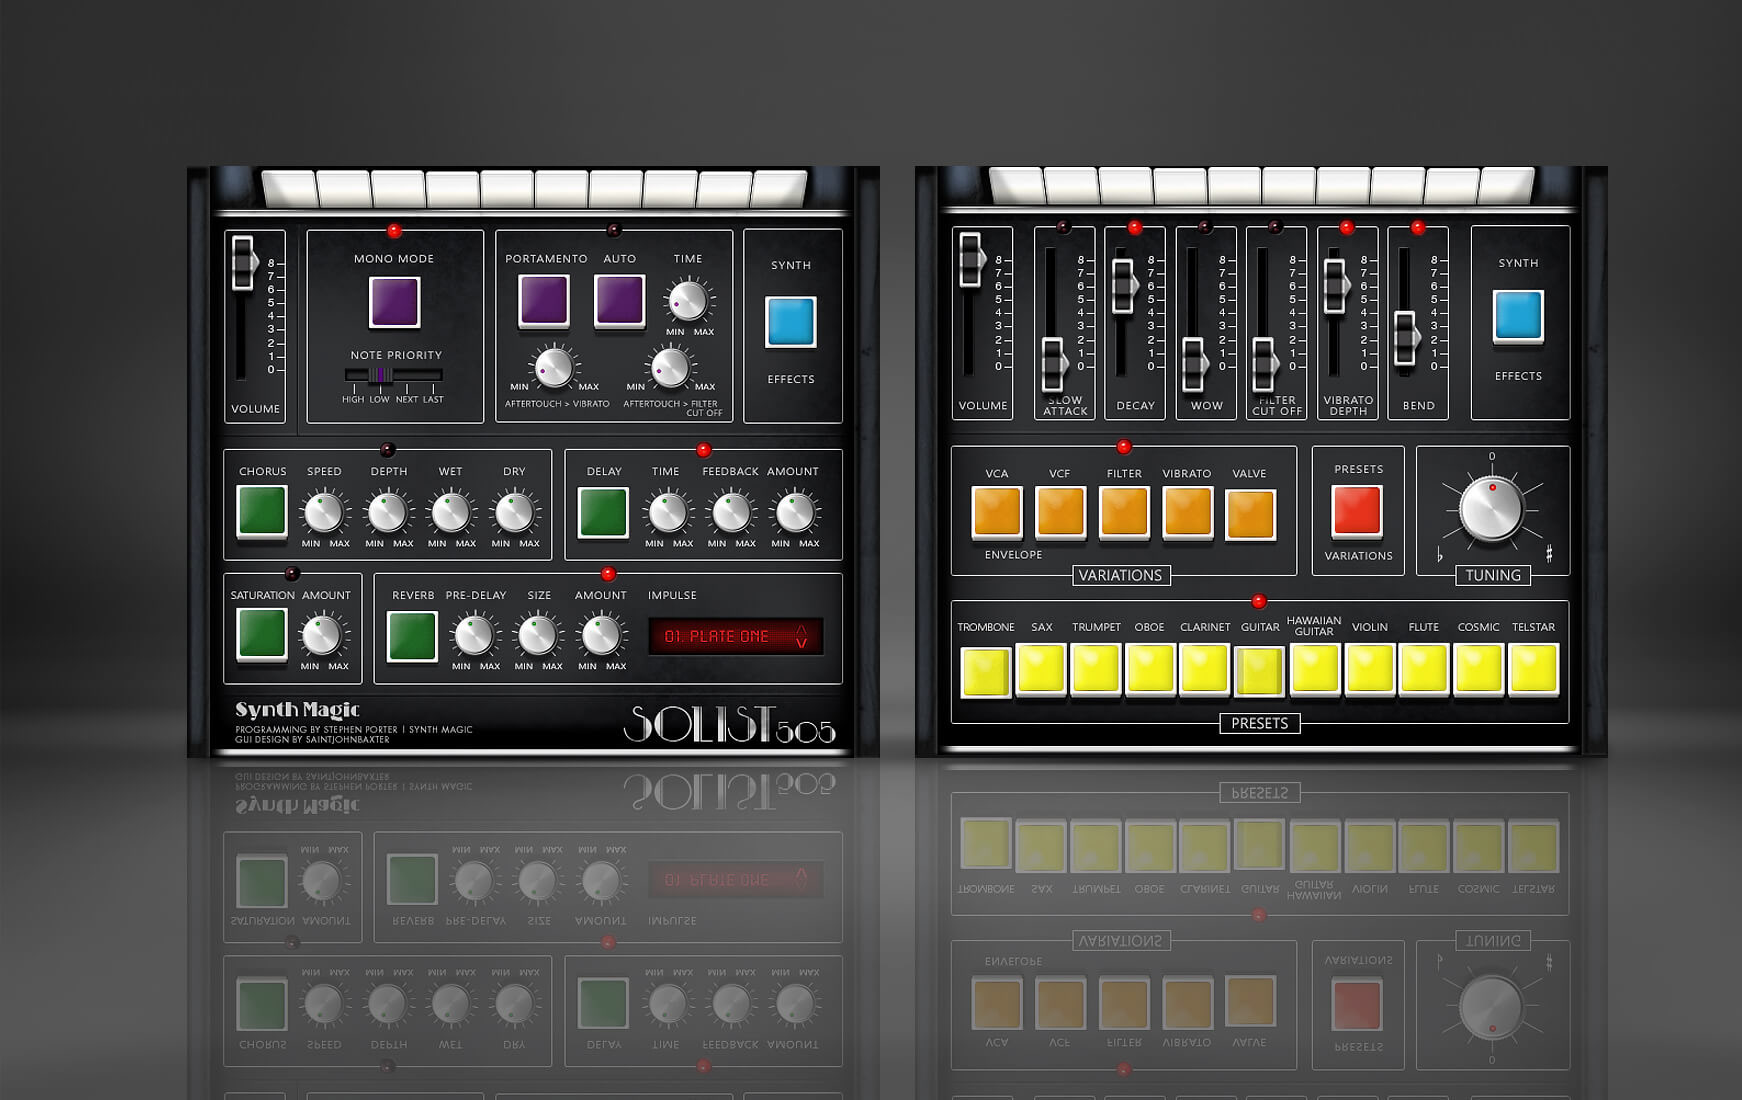1742x1100 pixels.
Task: Click the Reverb Size knob
Action: [x=537, y=636]
